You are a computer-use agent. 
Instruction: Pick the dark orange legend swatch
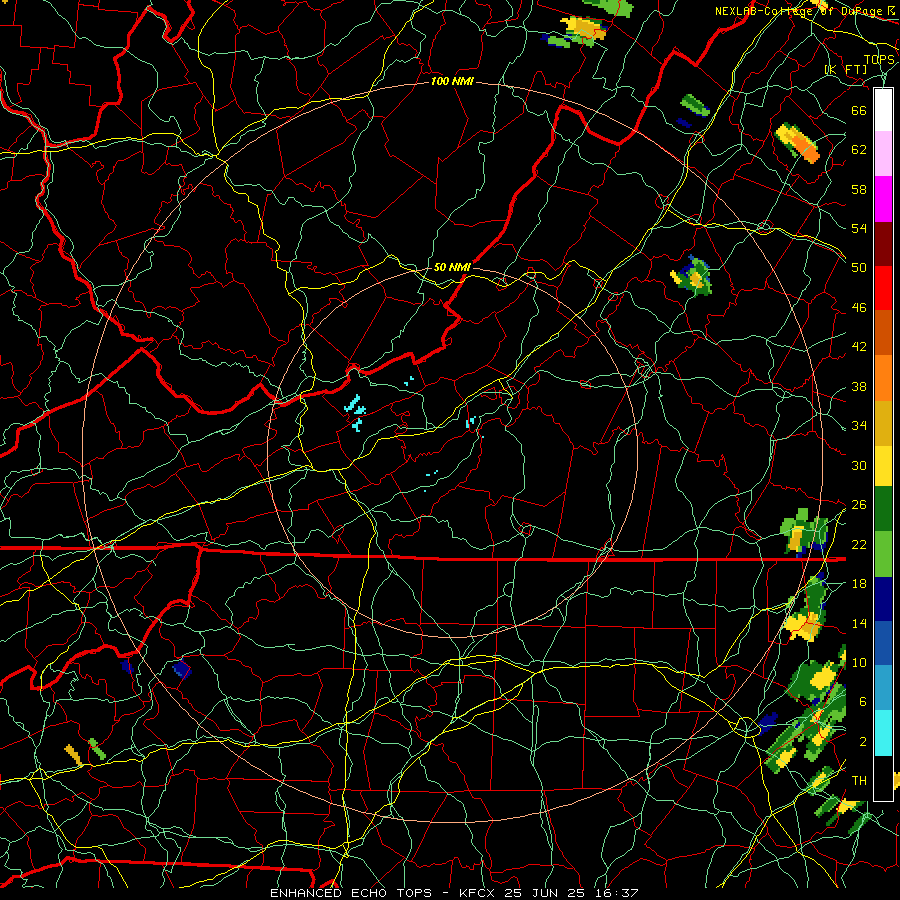click(883, 333)
